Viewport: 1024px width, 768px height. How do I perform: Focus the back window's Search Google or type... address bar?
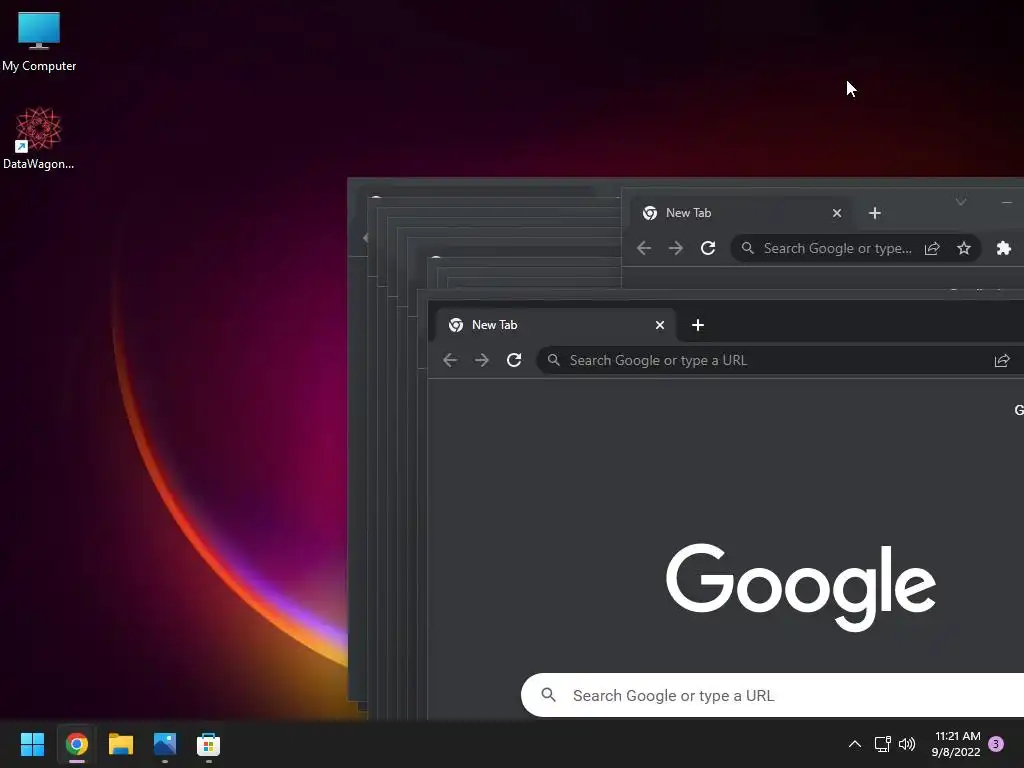[856, 249]
